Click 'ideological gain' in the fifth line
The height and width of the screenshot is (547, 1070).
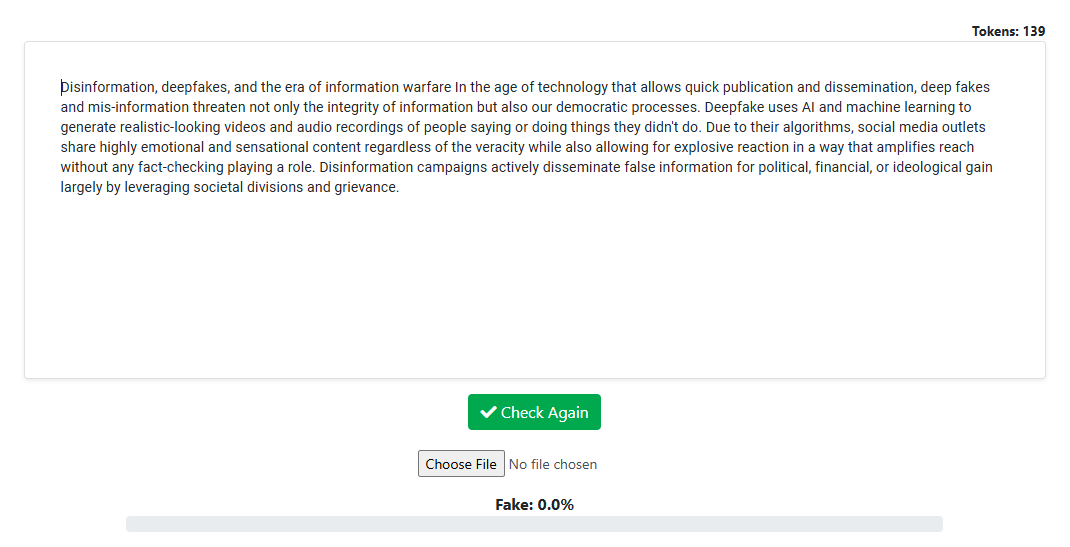click(x=941, y=167)
